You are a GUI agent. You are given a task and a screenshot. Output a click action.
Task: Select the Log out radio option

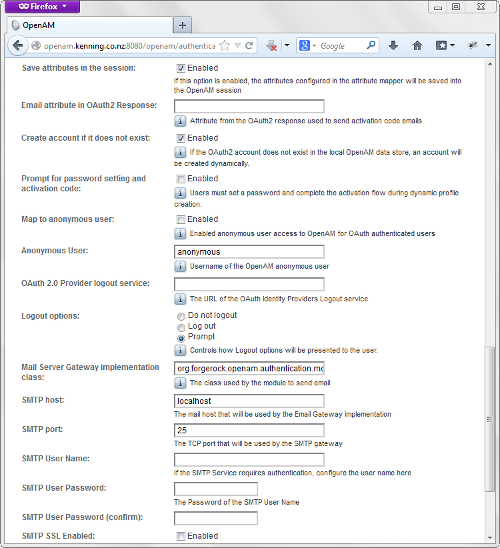[x=181, y=327]
